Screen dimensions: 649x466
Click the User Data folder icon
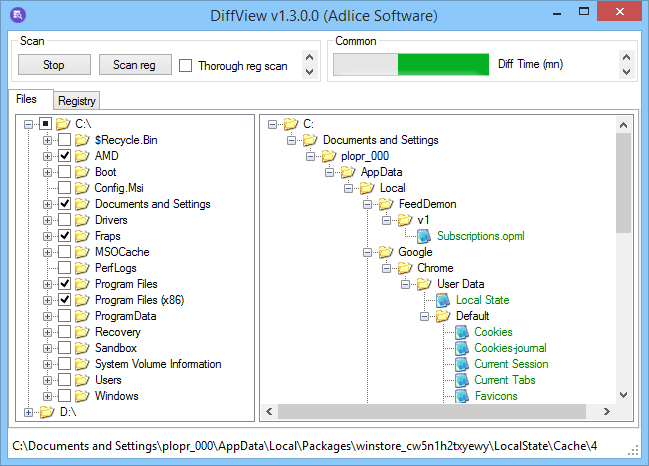click(424, 284)
